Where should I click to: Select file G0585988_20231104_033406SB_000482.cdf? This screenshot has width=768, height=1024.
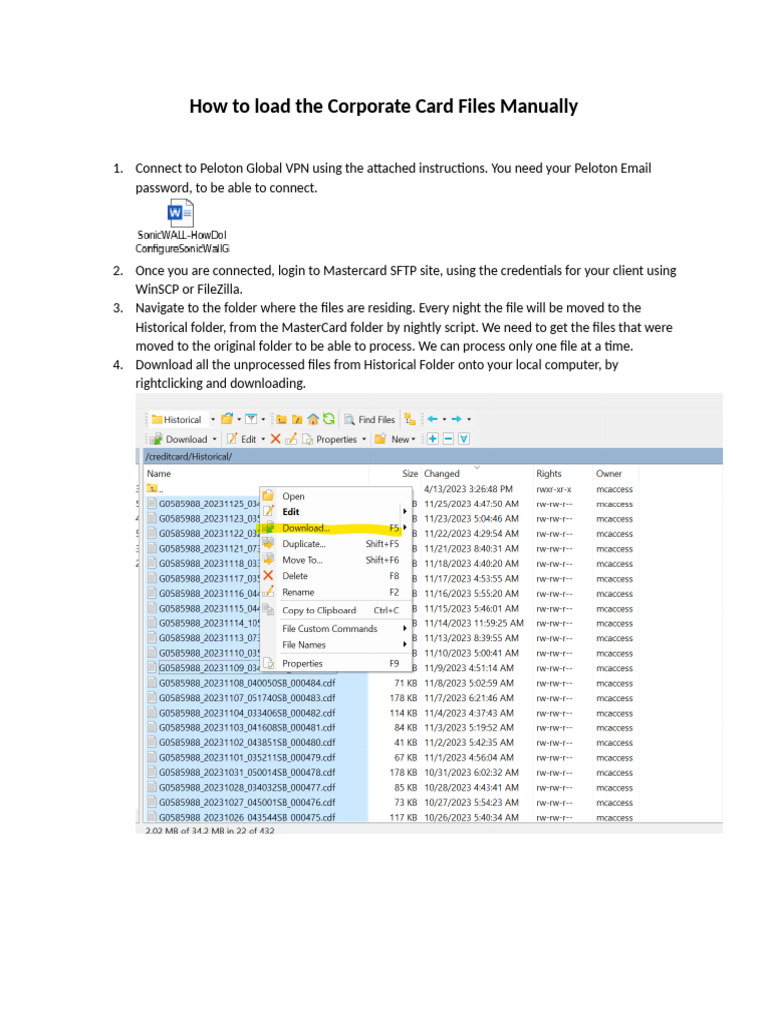click(247, 713)
